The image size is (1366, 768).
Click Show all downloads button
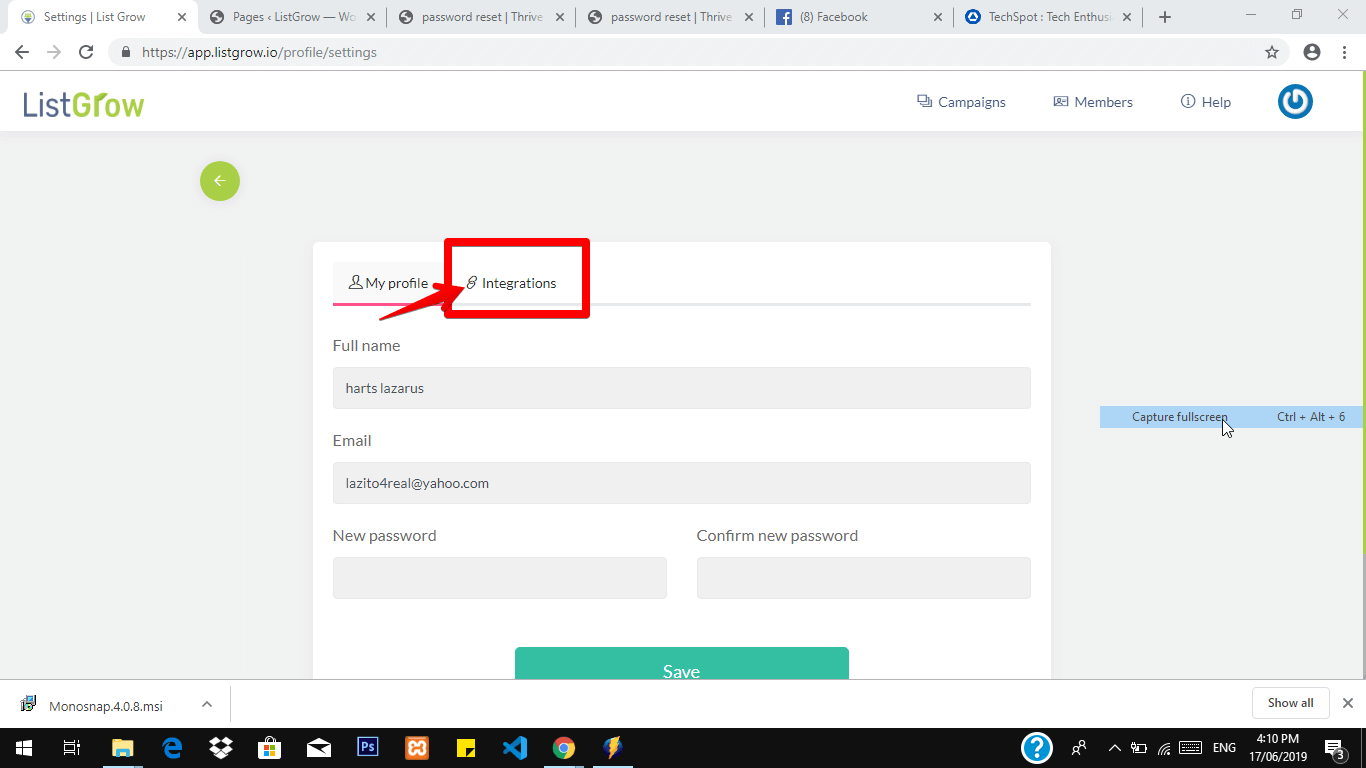click(x=1290, y=703)
